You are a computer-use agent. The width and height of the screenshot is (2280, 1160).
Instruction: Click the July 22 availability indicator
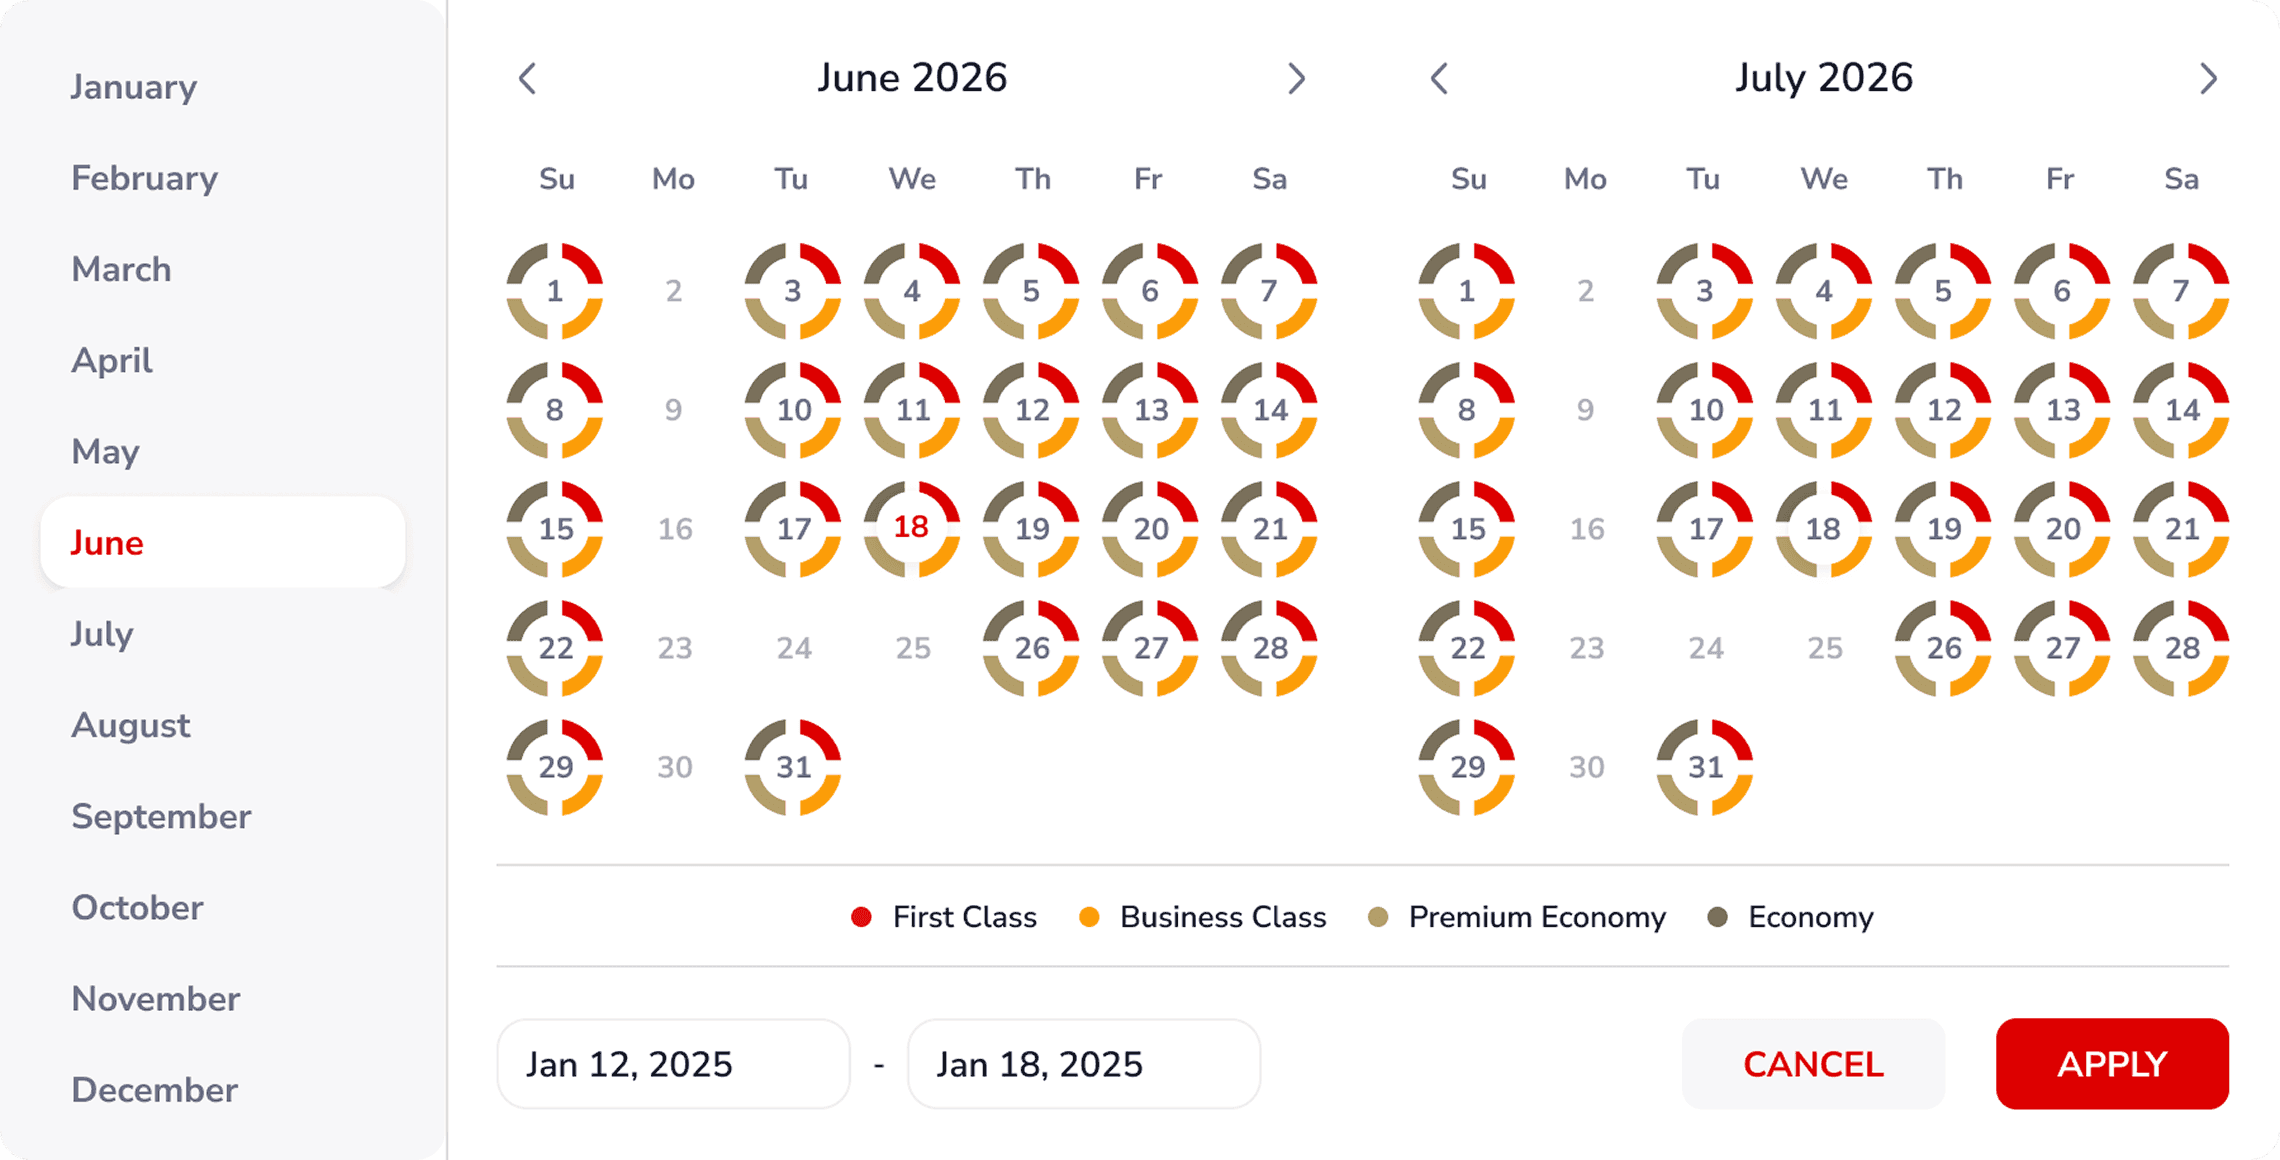[x=1467, y=647]
